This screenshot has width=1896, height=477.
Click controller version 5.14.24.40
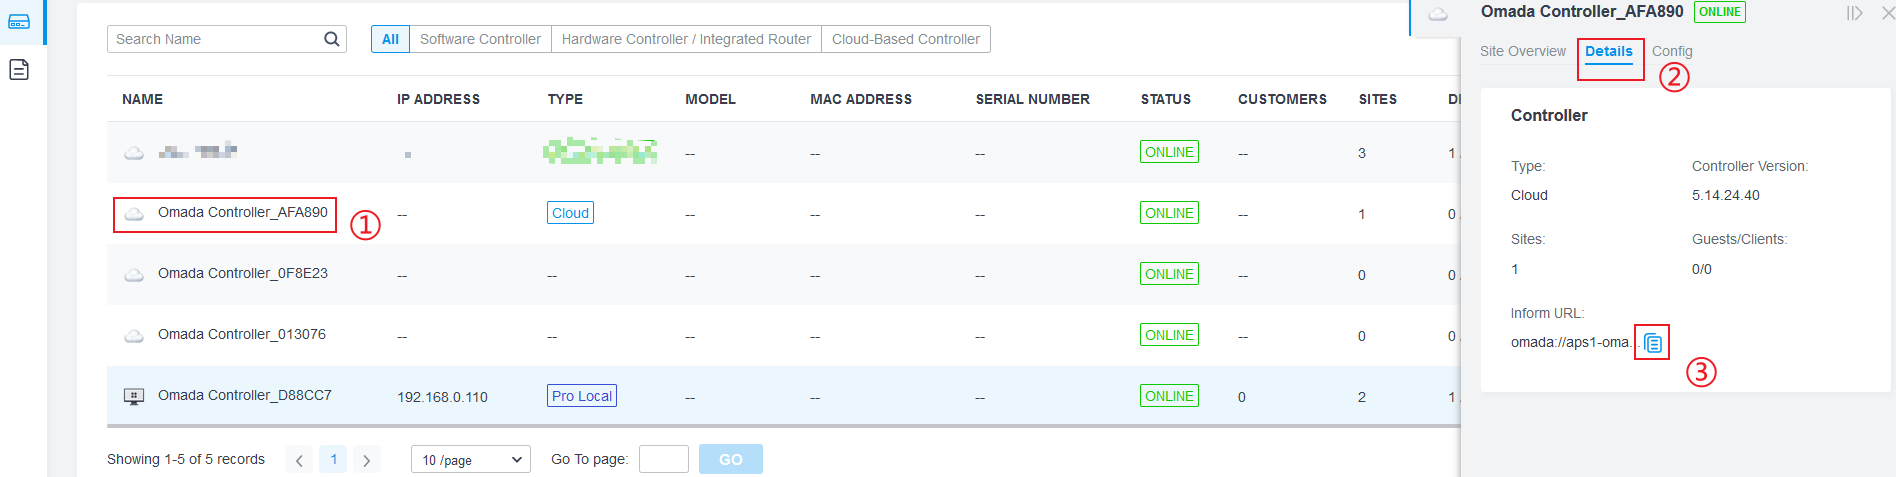pyautogui.click(x=1726, y=195)
